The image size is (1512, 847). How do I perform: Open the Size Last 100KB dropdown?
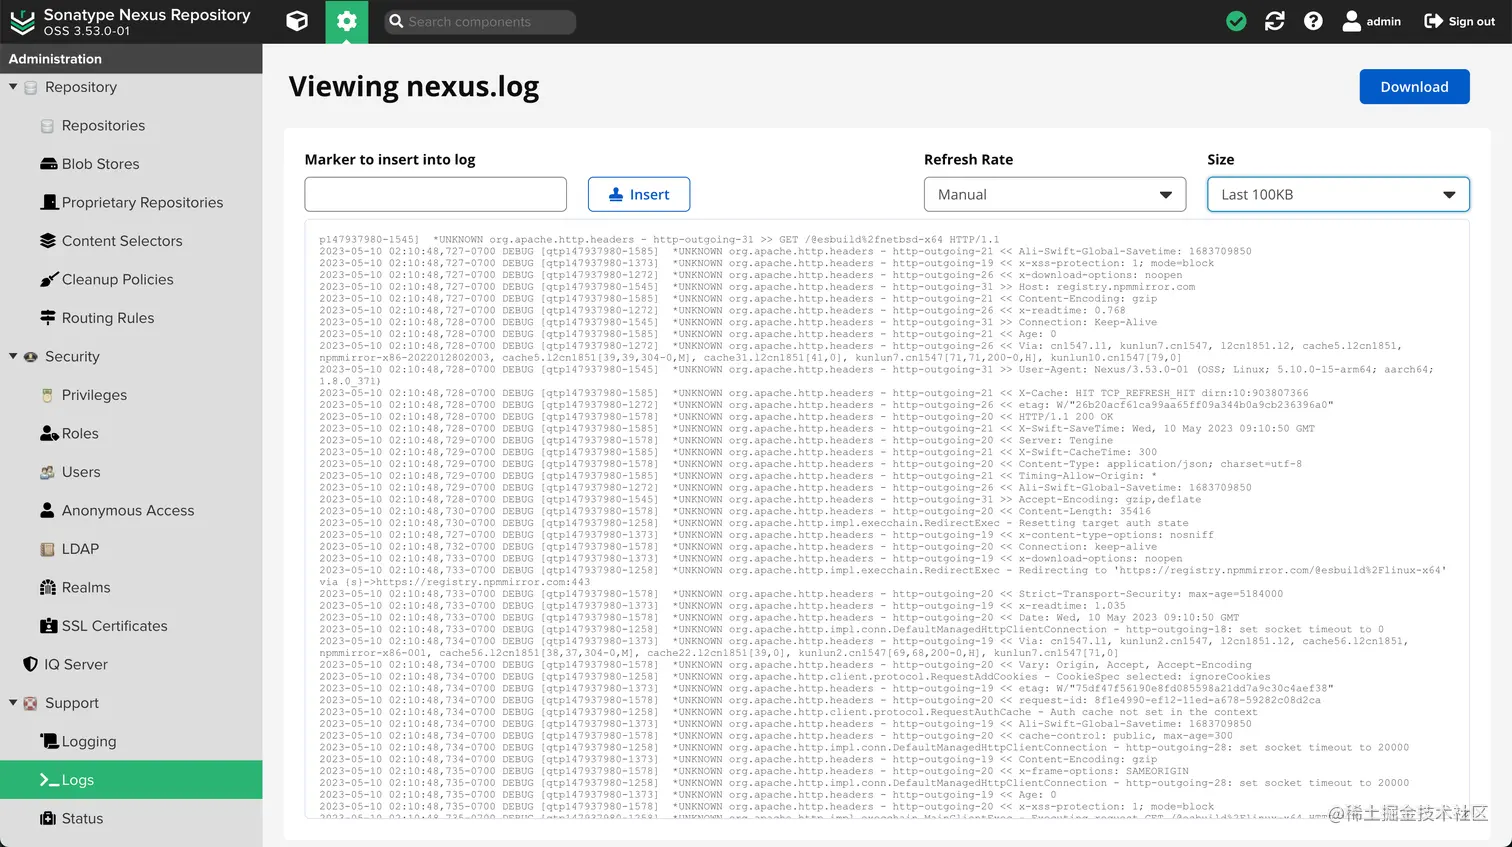tap(1338, 194)
